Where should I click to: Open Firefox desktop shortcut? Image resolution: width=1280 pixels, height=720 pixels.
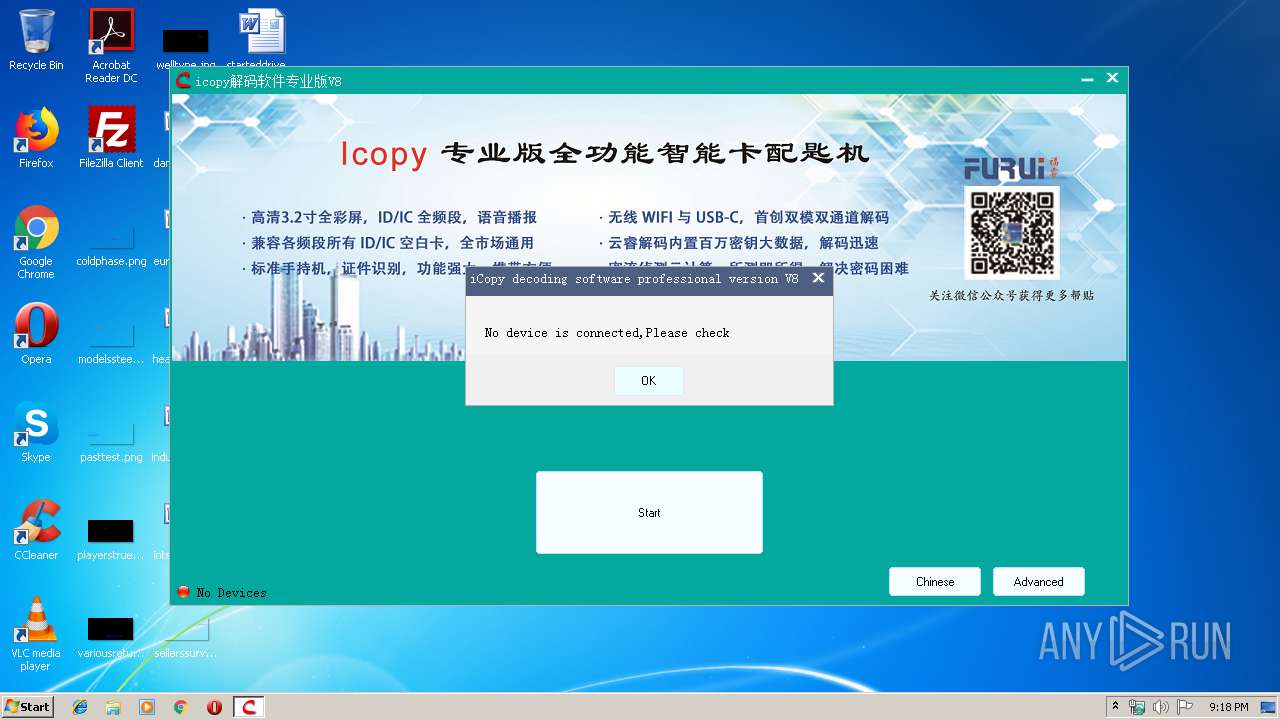point(36,138)
